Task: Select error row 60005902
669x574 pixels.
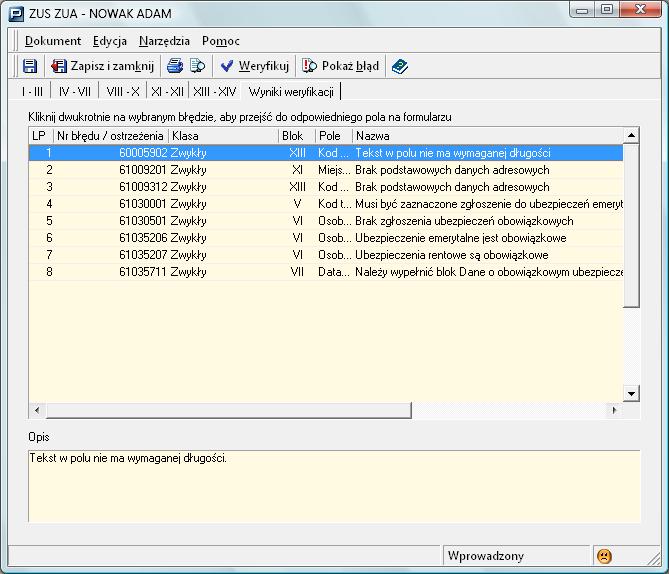Action: coord(326,153)
